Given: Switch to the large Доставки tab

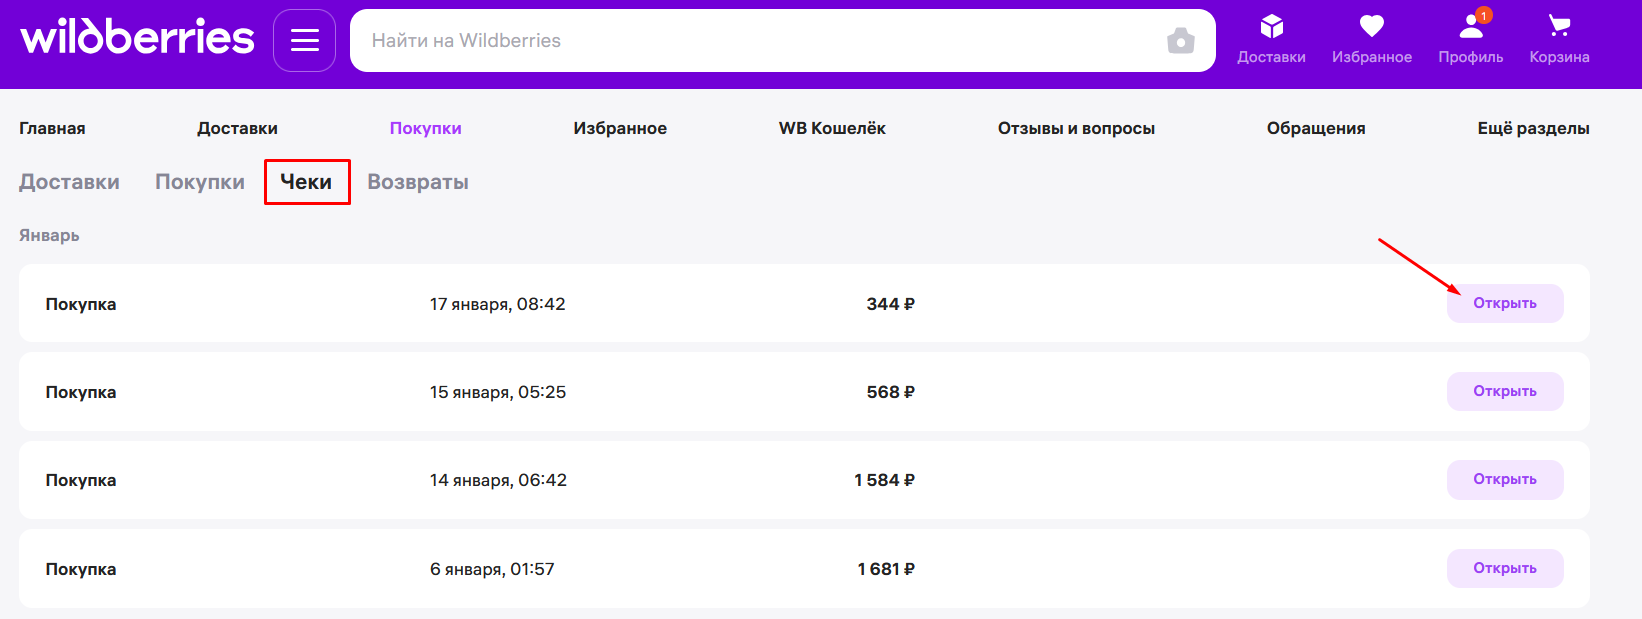Looking at the screenshot, I should [x=69, y=182].
